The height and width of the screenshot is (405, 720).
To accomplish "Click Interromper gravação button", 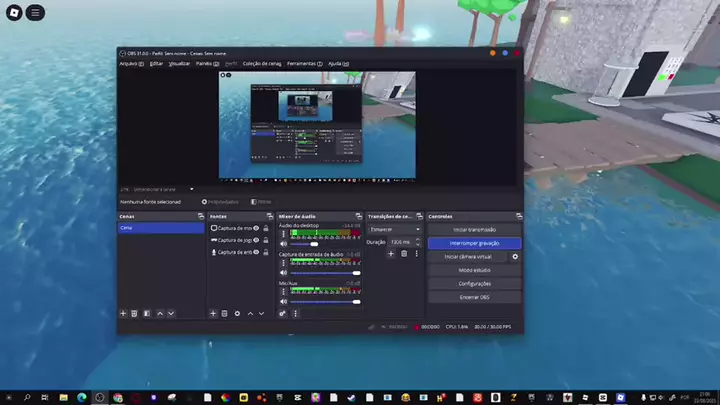I will [474, 243].
